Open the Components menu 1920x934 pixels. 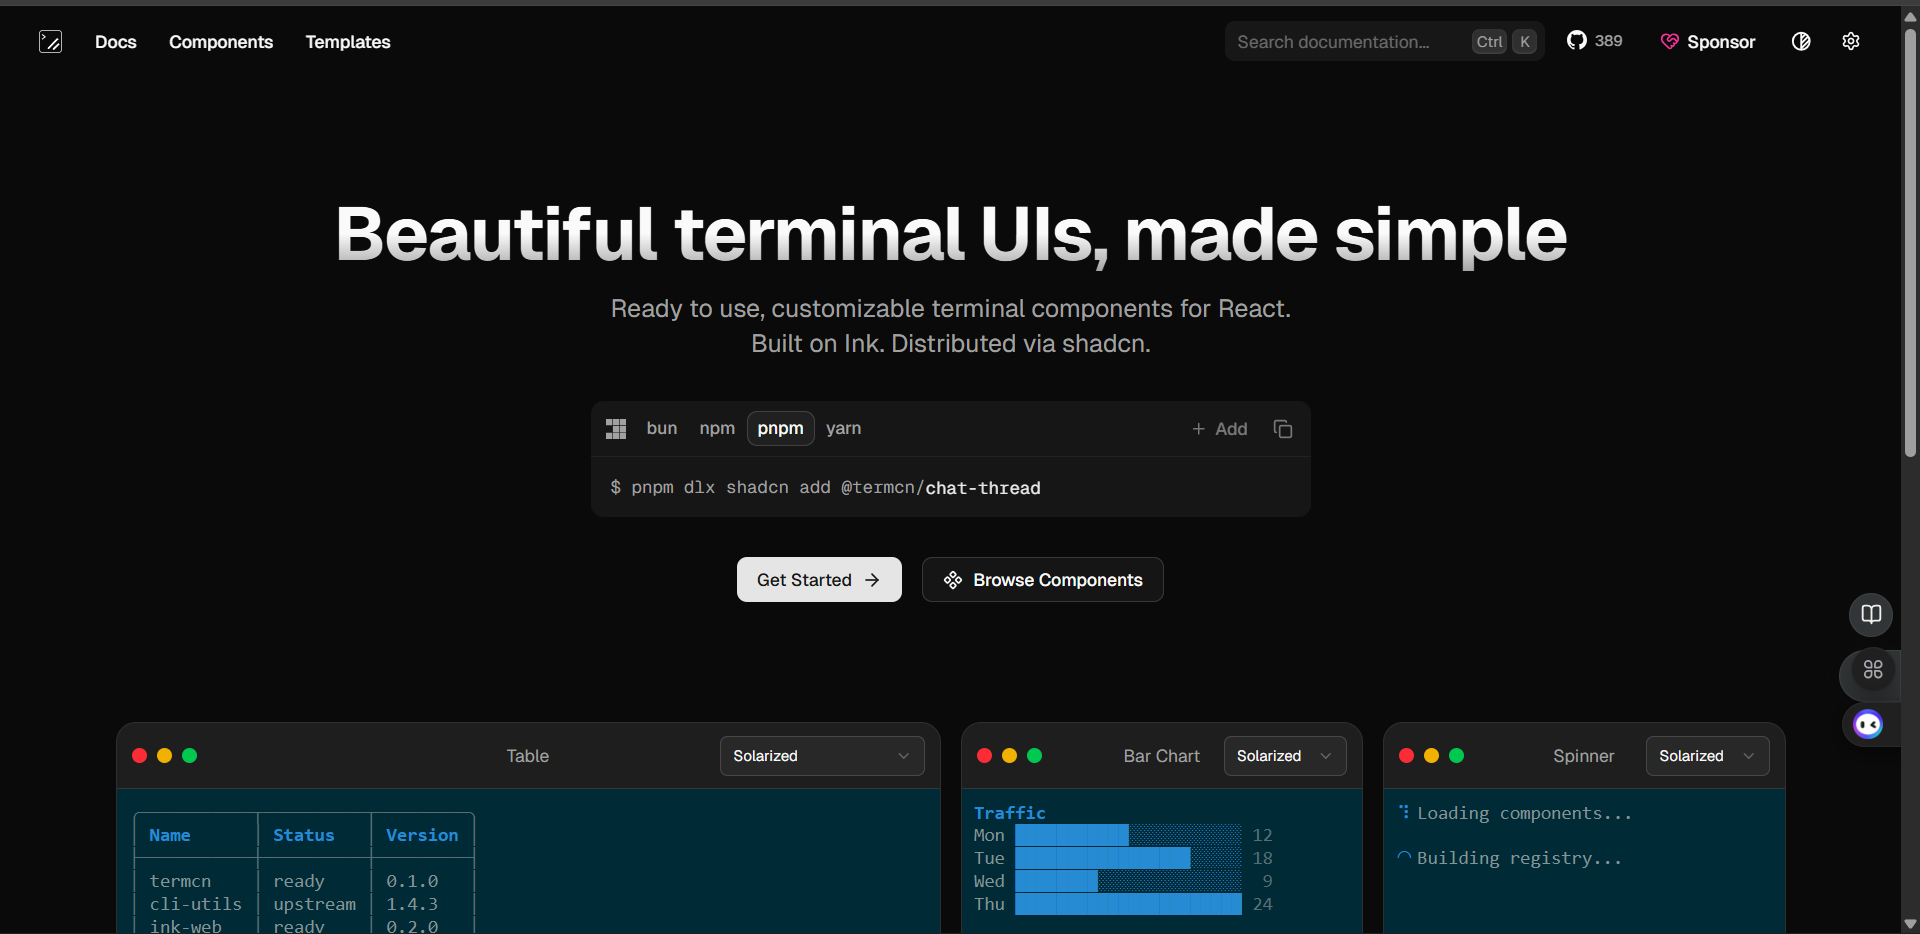[x=221, y=42]
